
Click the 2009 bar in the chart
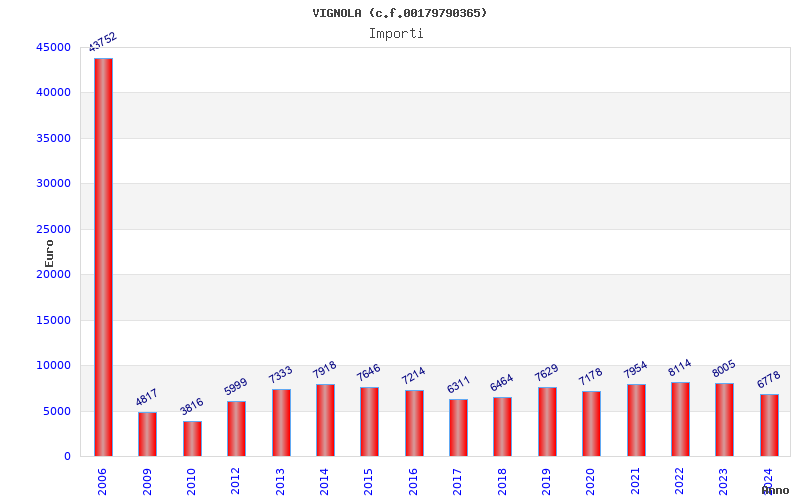point(147,434)
